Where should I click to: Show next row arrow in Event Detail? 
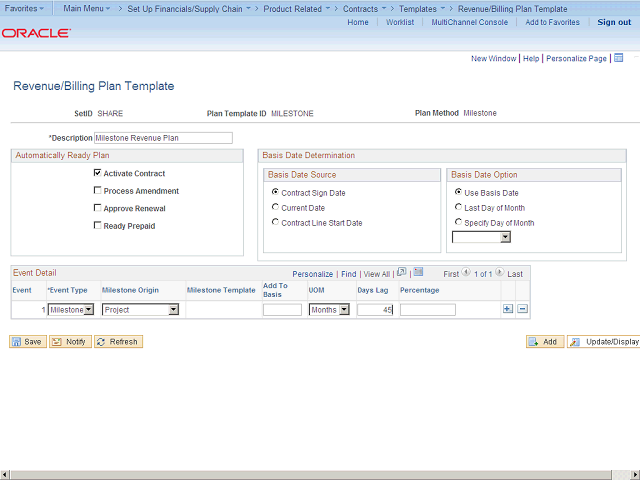coord(500,272)
